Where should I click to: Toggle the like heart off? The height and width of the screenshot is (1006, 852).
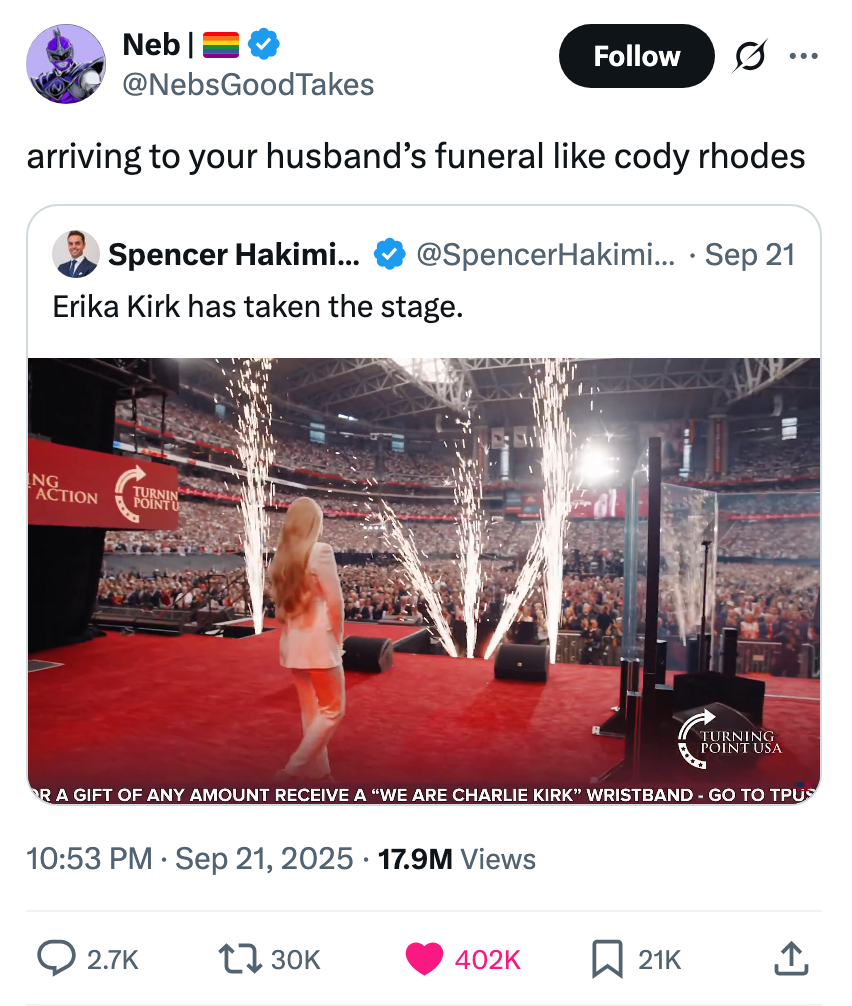(x=426, y=959)
